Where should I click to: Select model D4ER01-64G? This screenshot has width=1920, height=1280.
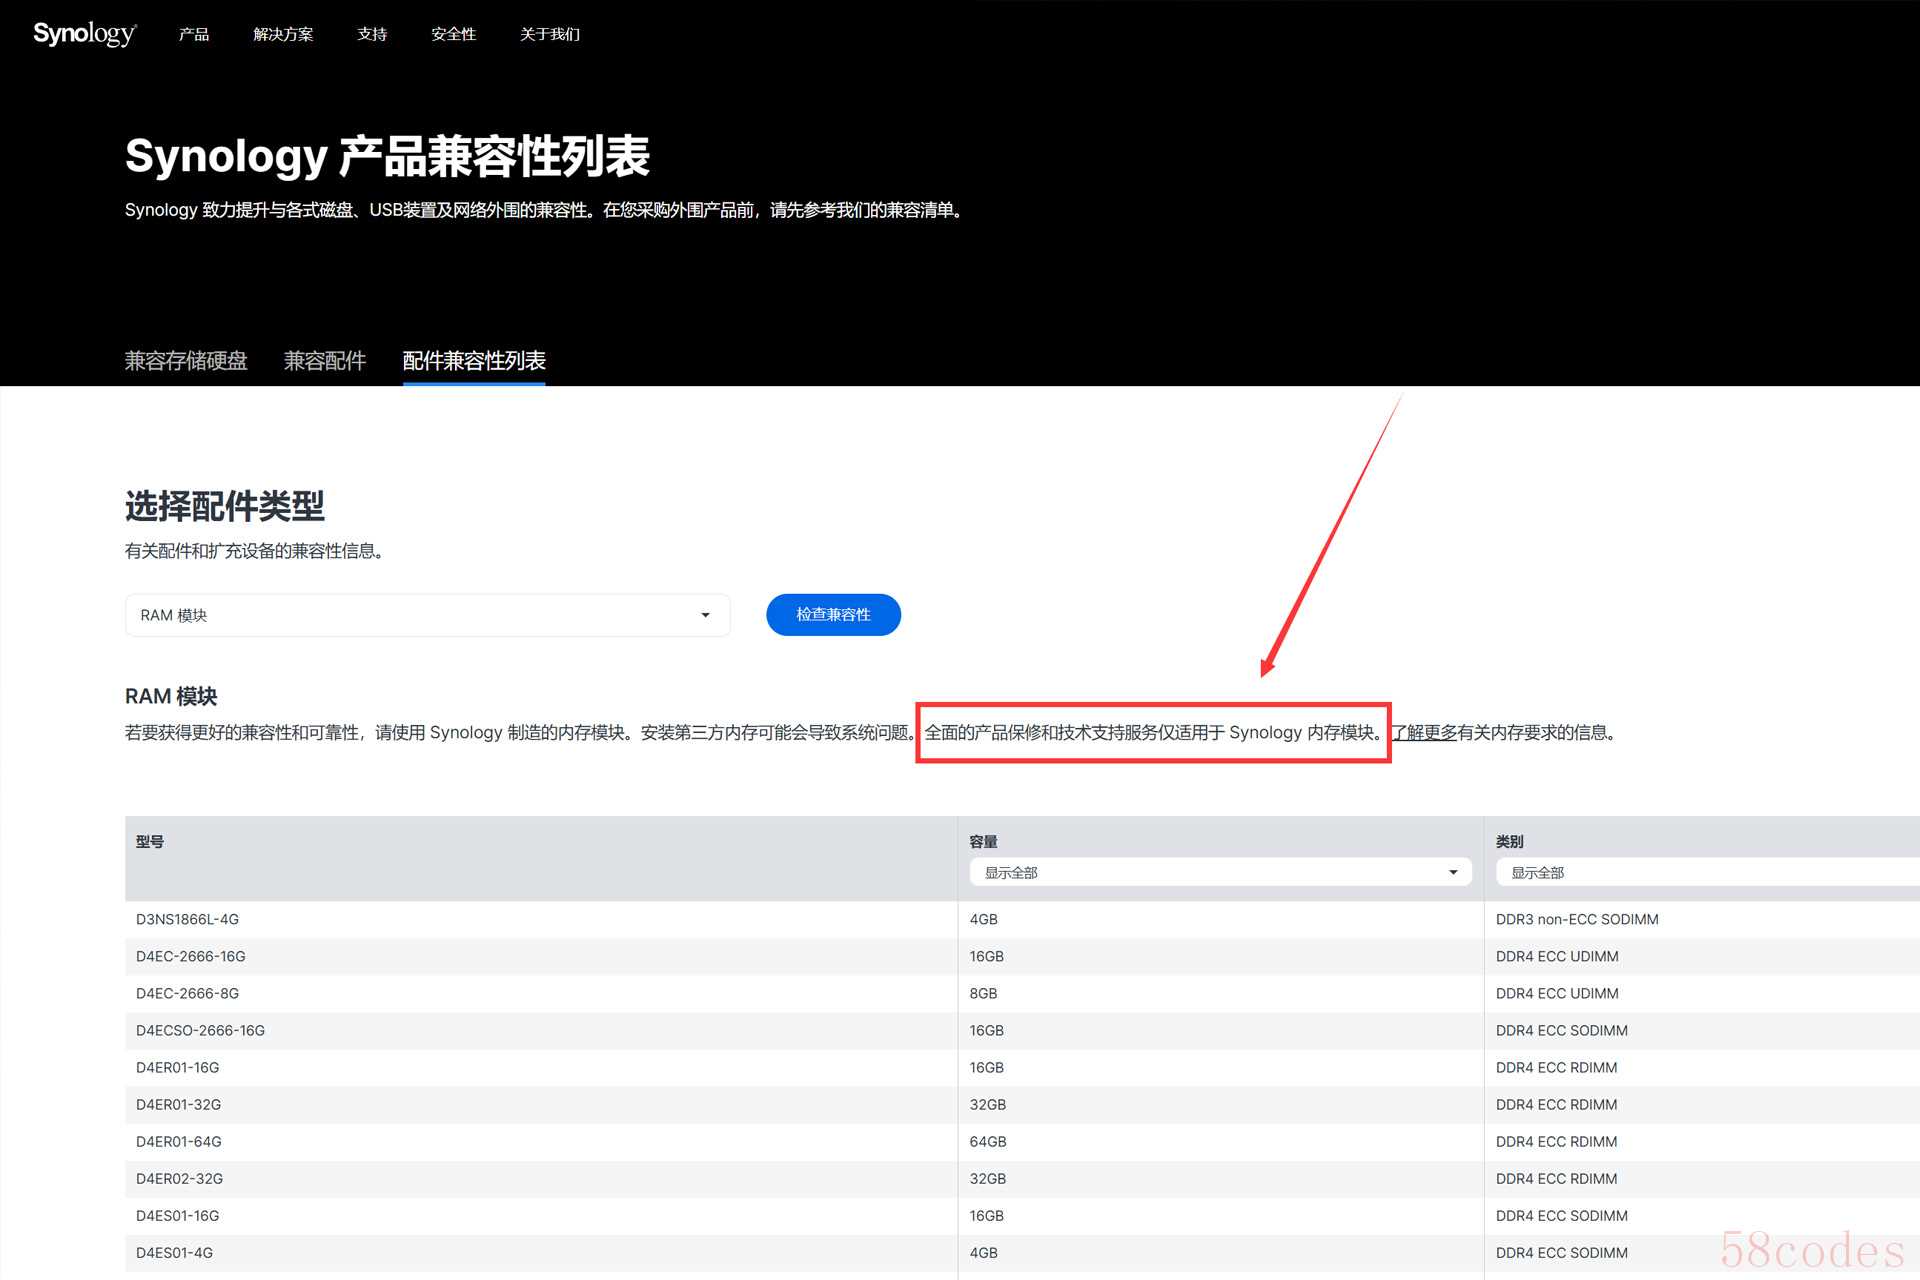pyautogui.click(x=178, y=1141)
